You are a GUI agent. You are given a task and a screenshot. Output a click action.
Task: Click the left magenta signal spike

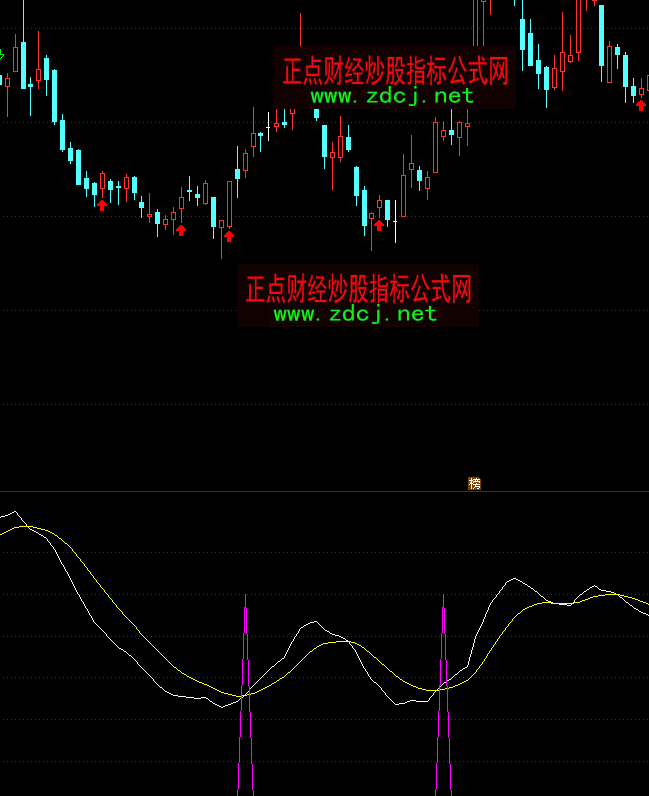coord(245,700)
